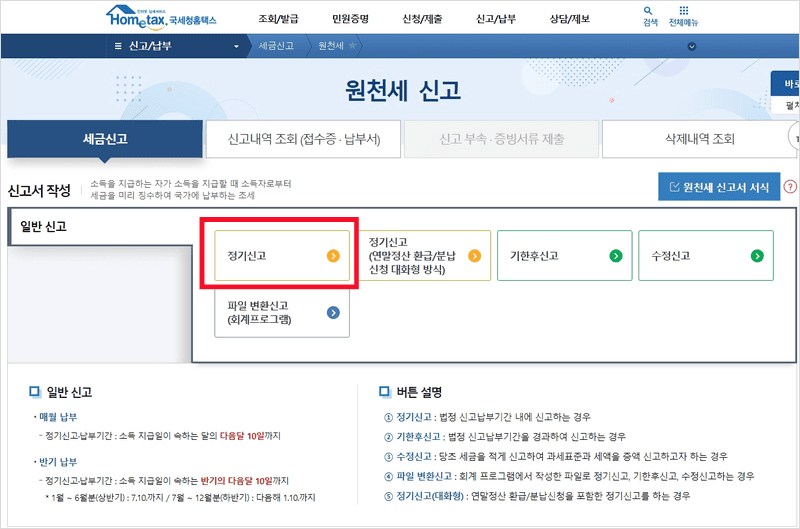Click the green arrow on 수정신고

click(x=757, y=256)
